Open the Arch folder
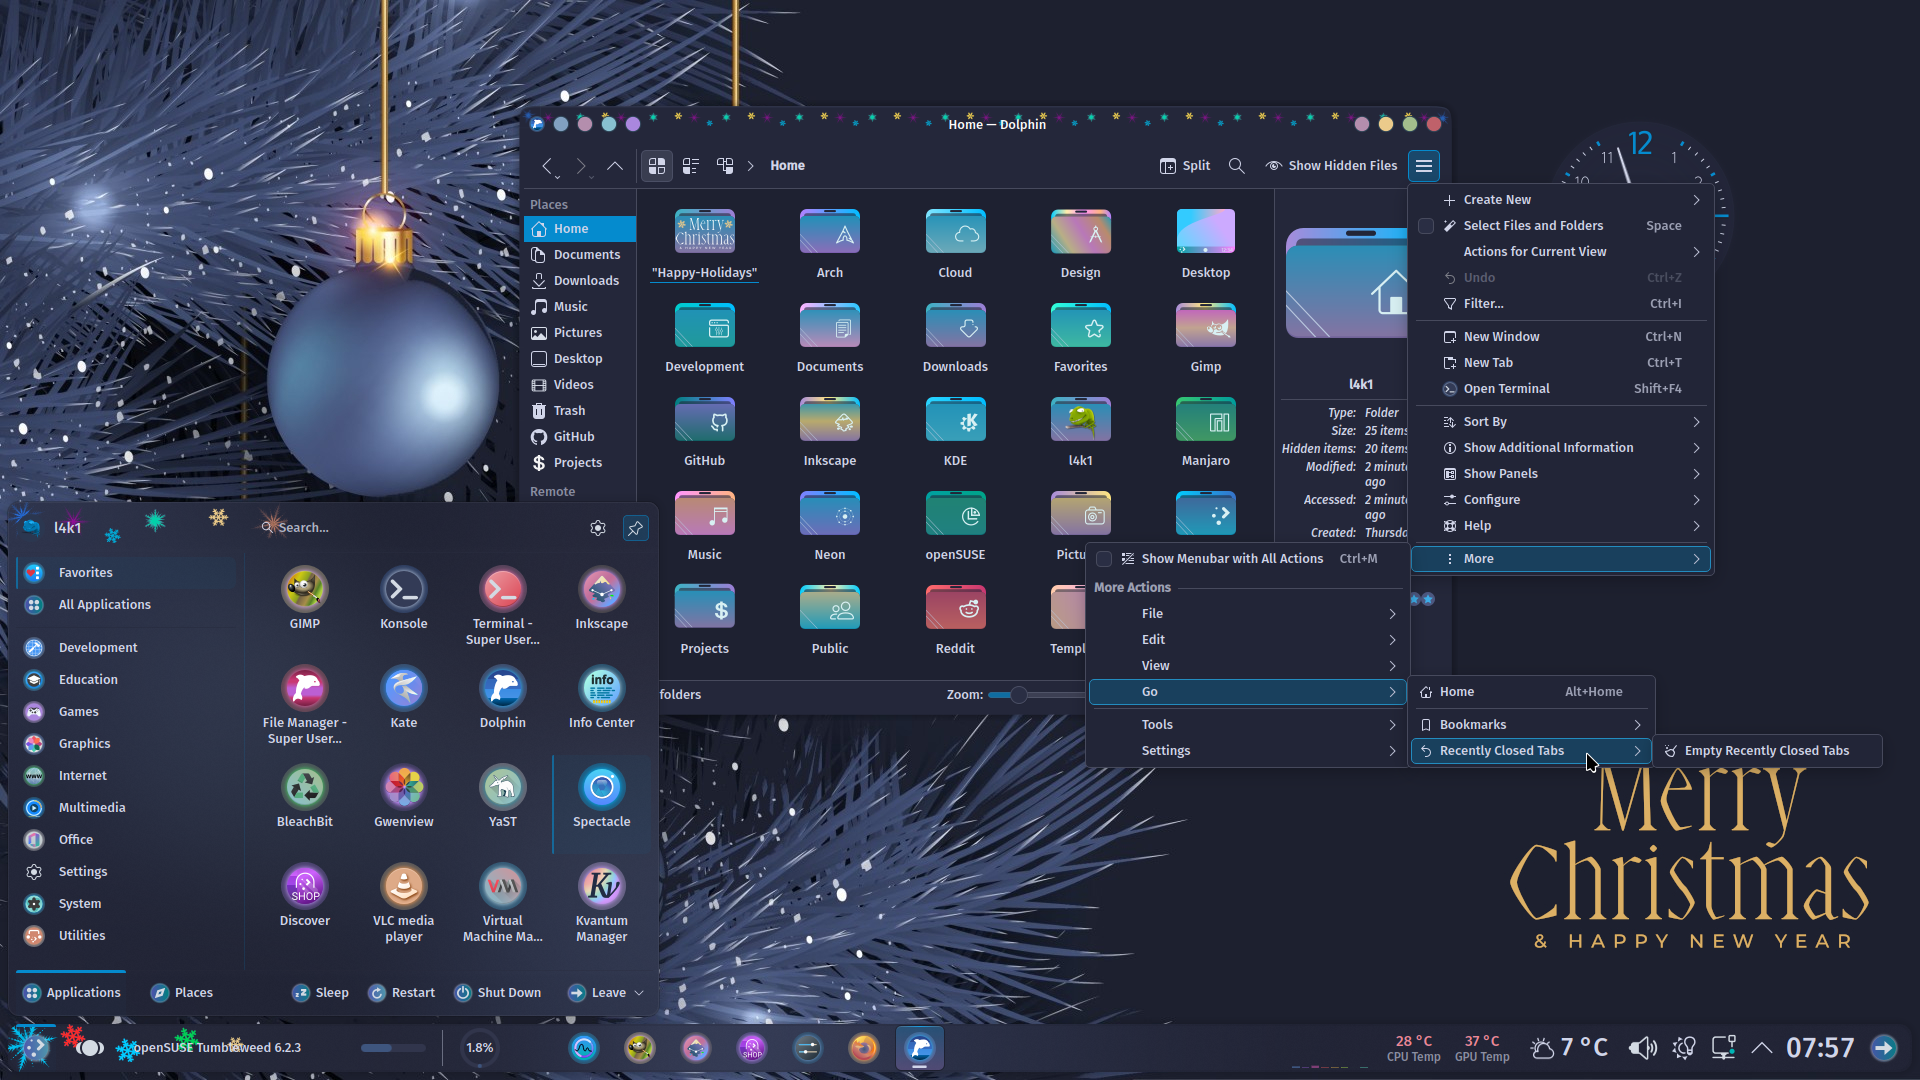Viewport: 1920px width, 1080px height. pyautogui.click(x=830, y=243)
